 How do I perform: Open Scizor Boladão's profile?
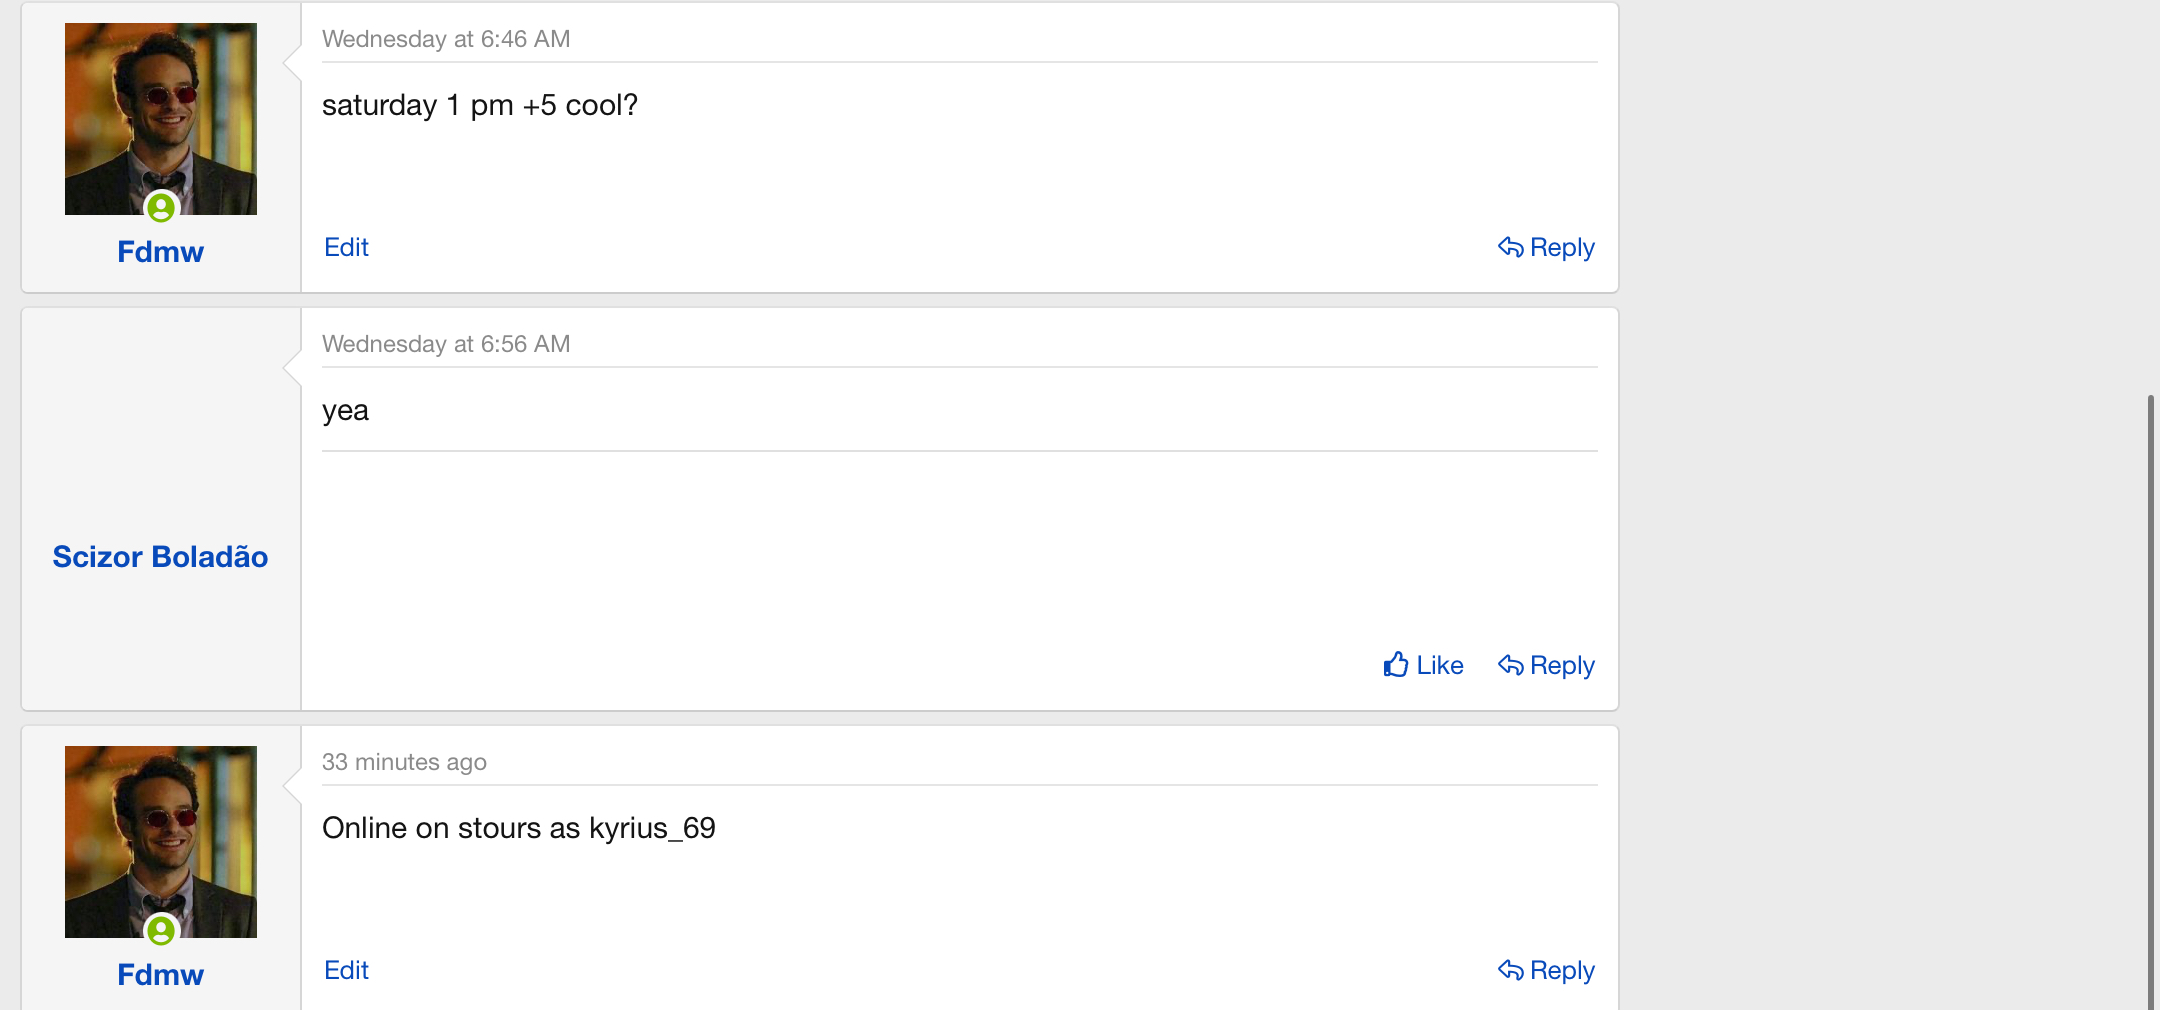(x=160, y=557)
